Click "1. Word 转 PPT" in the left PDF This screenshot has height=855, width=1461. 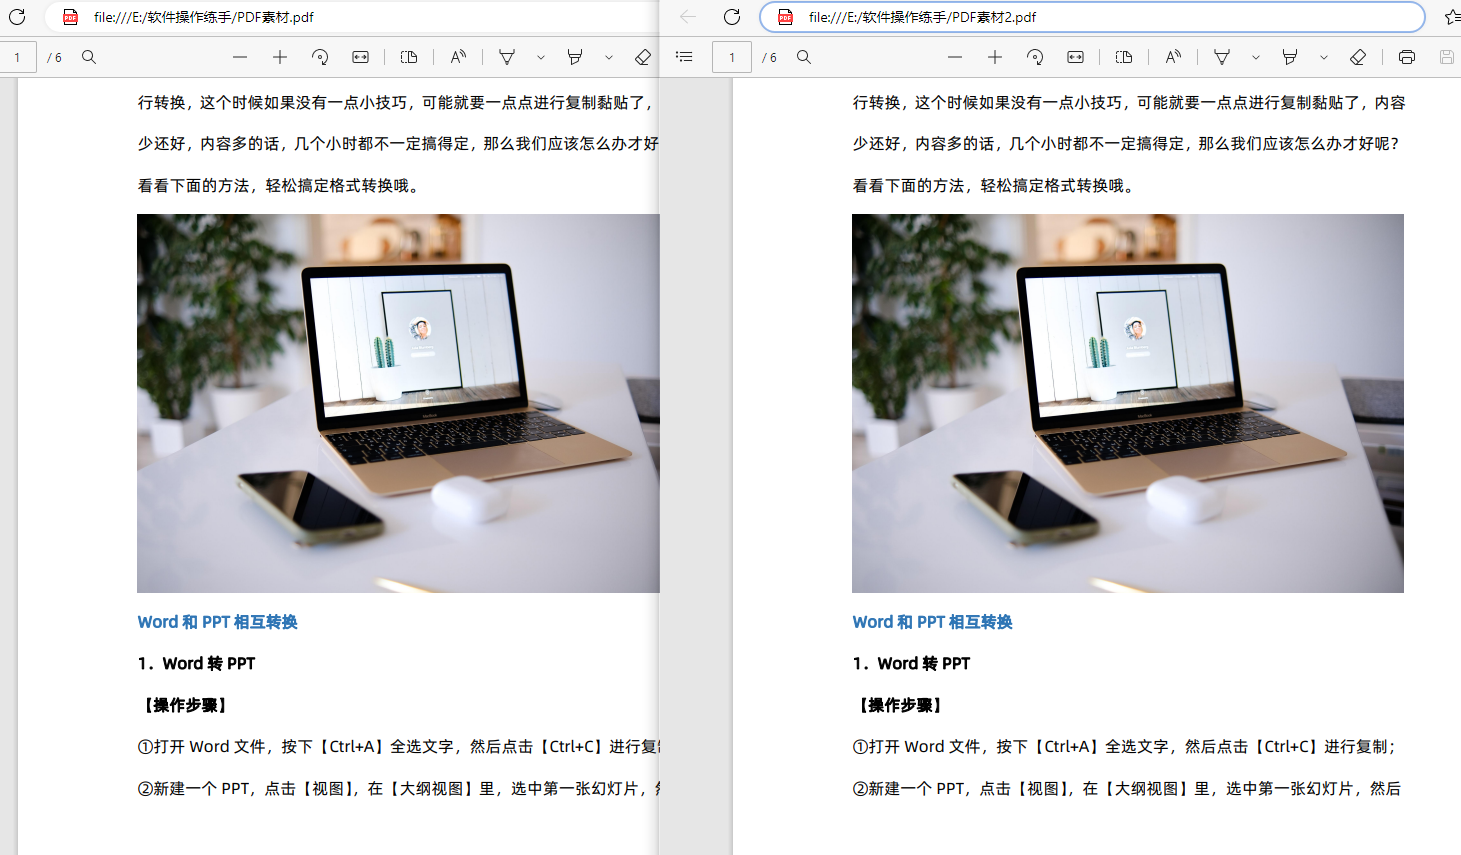197,664
